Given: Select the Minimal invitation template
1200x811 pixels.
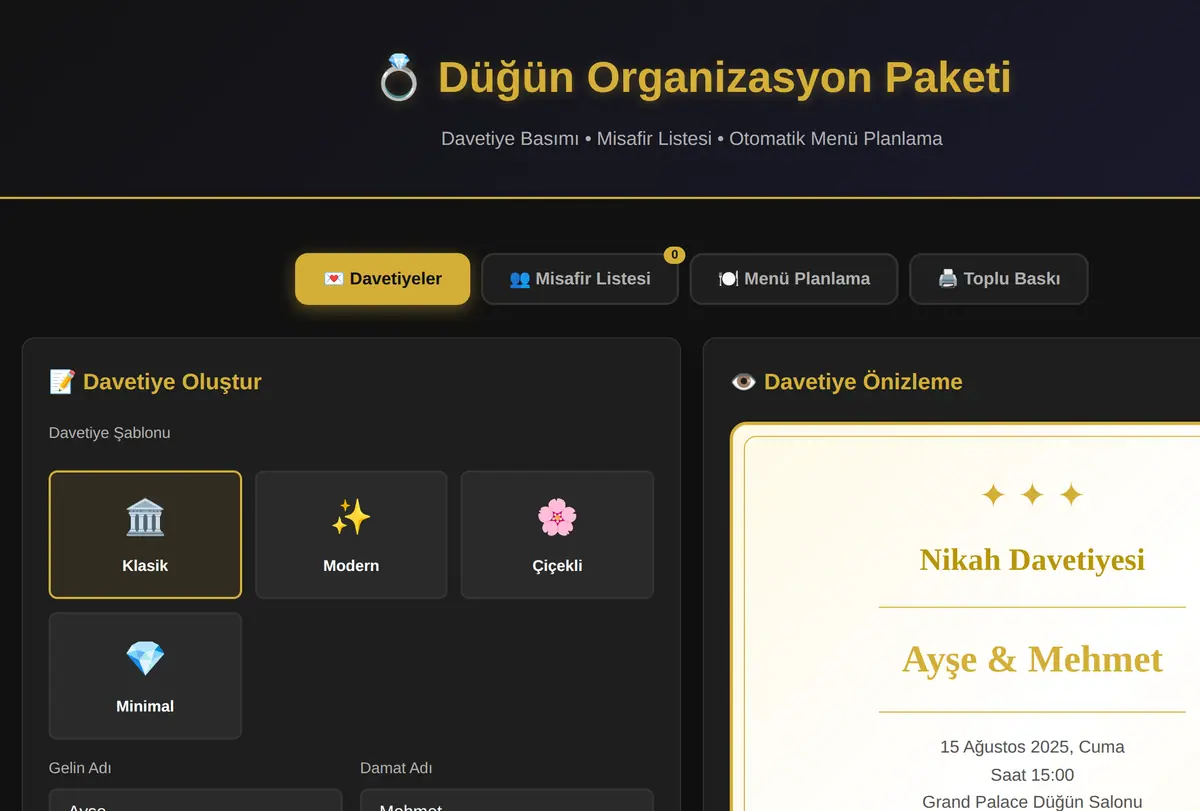Looking at the screenshot, I should click(145, 676).
